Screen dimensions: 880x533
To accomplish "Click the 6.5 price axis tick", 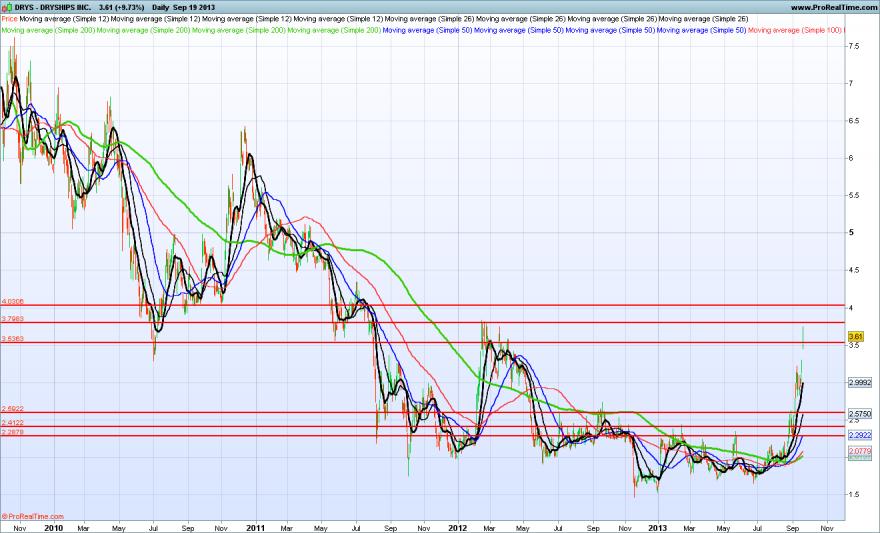I will tap(854, 121).
